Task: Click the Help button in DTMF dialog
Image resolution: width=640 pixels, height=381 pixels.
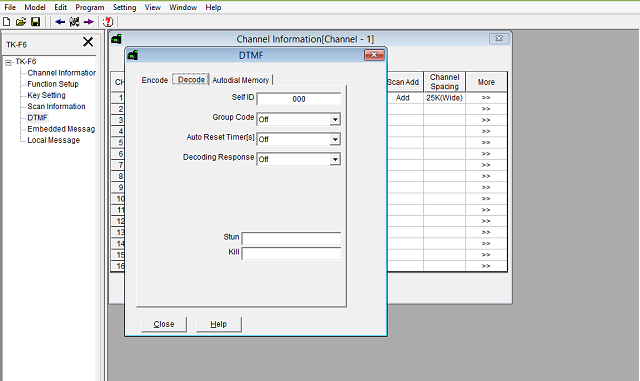Action: 219,324
